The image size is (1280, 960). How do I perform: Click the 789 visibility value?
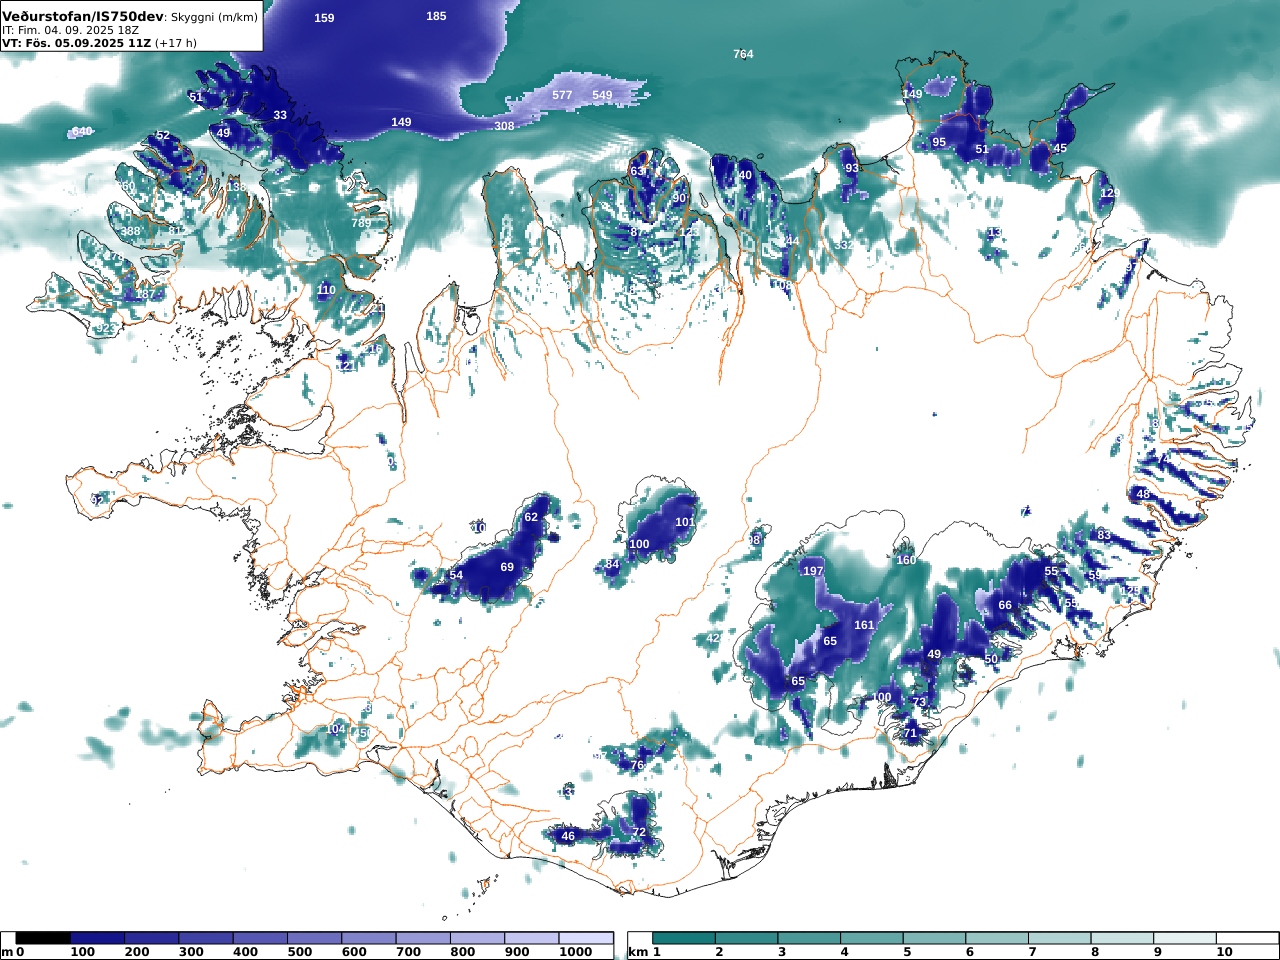click(361, 223)
